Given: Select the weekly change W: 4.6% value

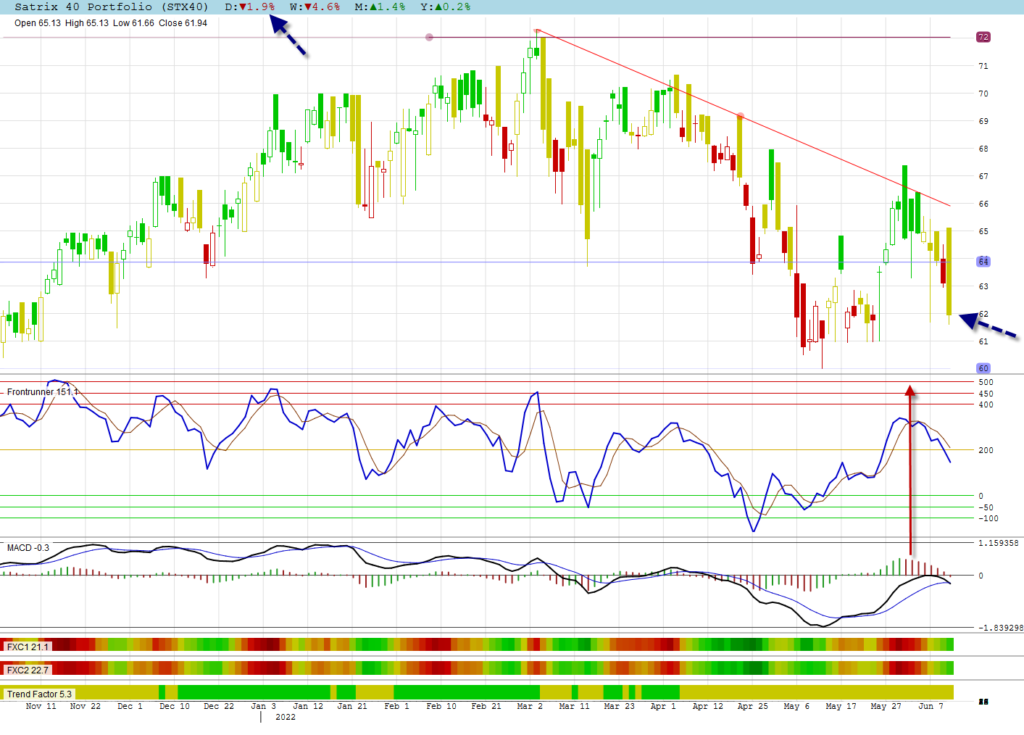Looking at the screenshot, I should tap(315, 7).
